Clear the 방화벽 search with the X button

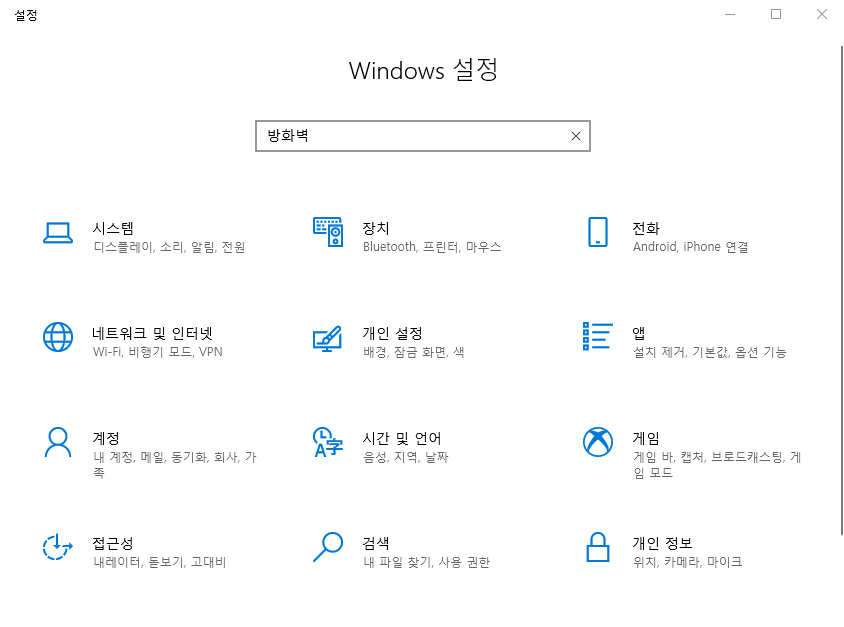point(575,135)
